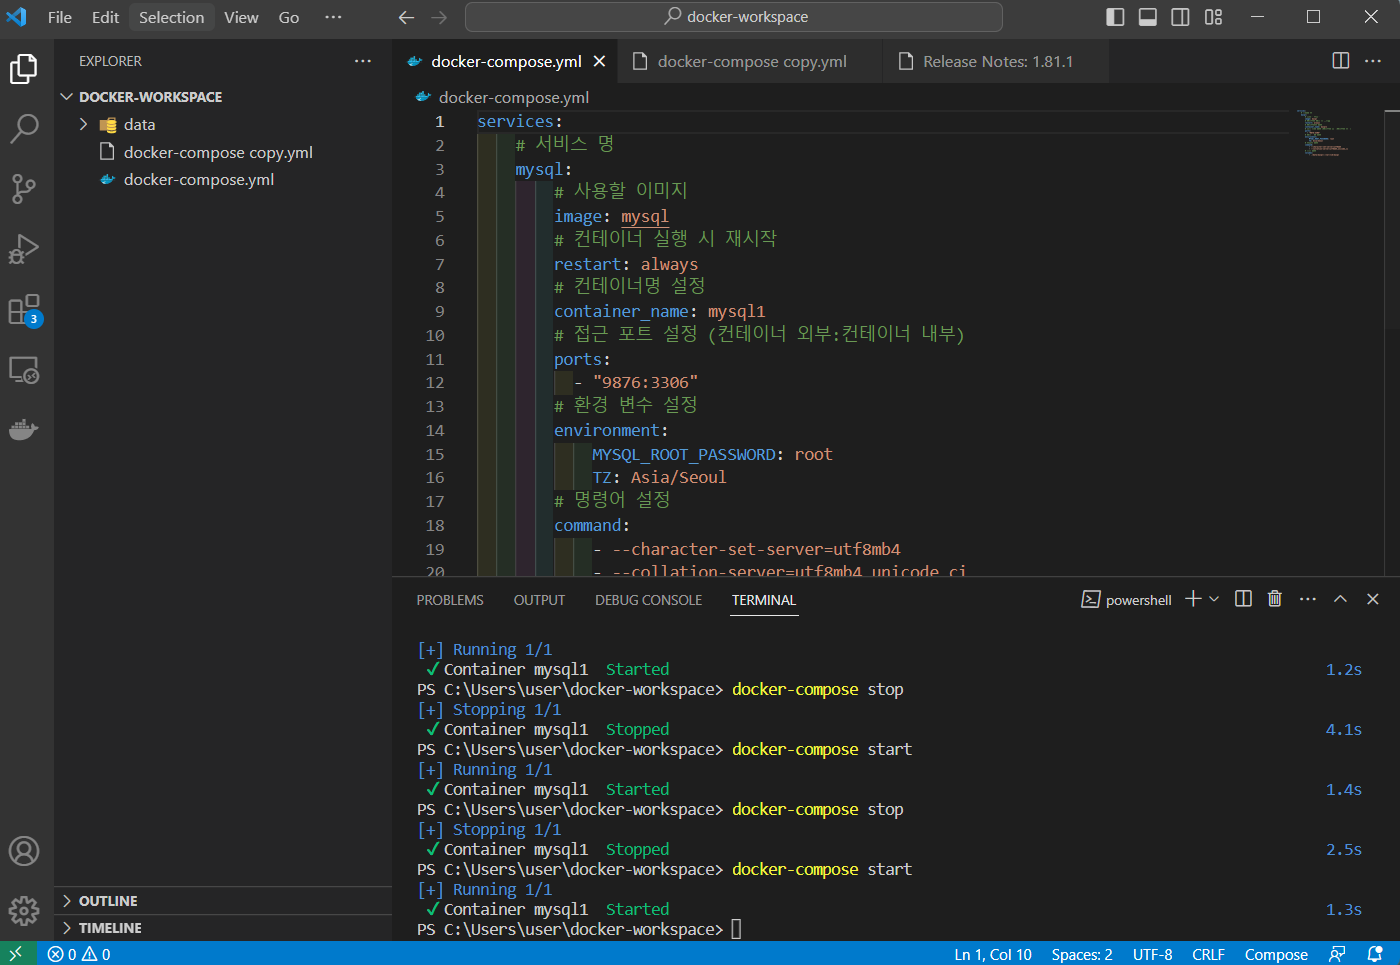Go back with the navigation arrow
The height and width of the screenshot is (965, 1400).
[x=406, y=17]
